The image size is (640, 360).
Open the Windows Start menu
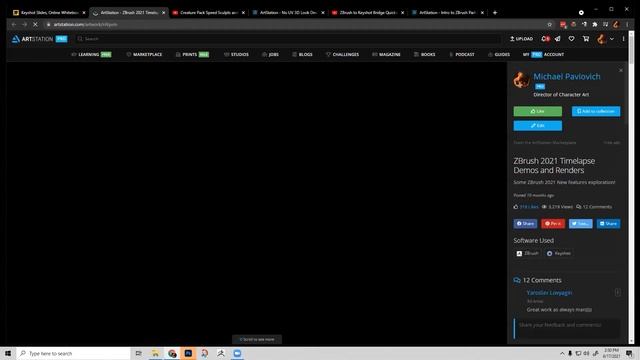[x=8, y=353]
